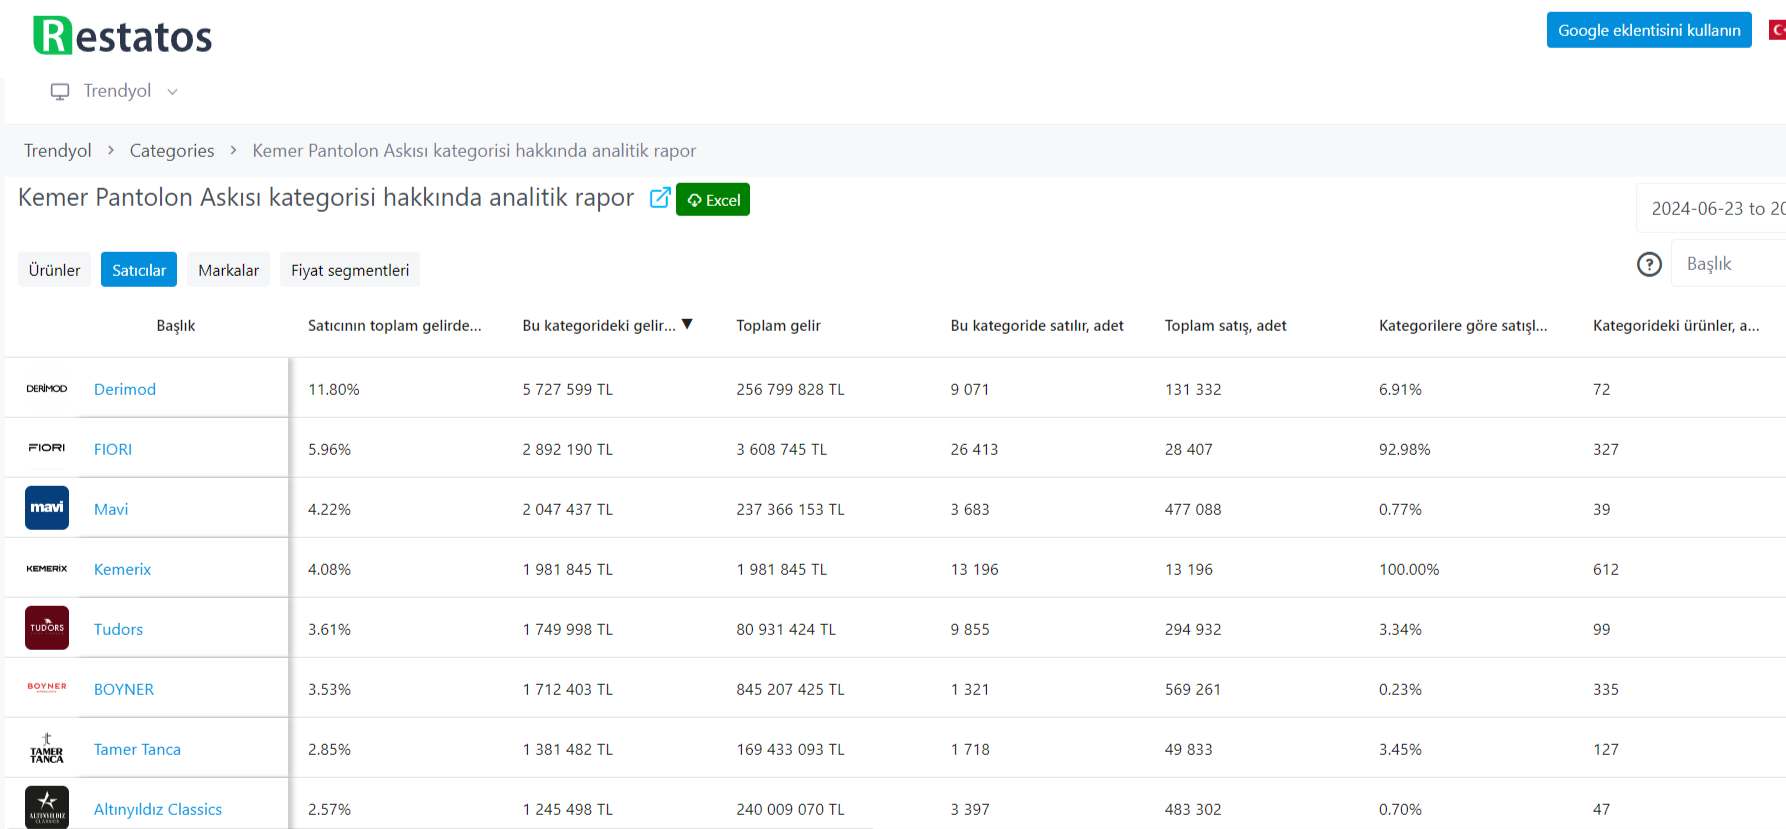Sort by Kategorideki ürünler column
1786x829 pixels.
pyautogui.click(x=1676, y=326)
